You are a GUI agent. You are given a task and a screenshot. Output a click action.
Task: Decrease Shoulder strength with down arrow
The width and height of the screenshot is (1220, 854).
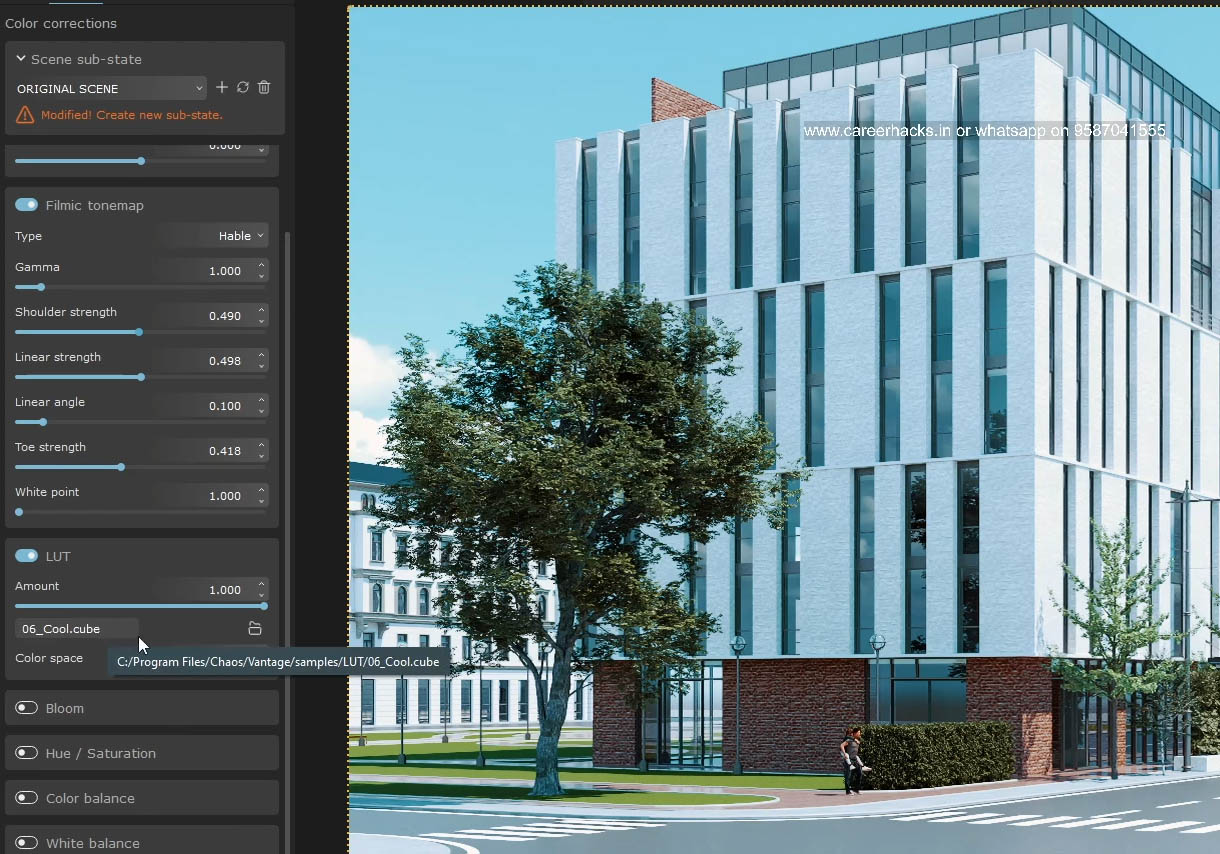tap(262, 321)
